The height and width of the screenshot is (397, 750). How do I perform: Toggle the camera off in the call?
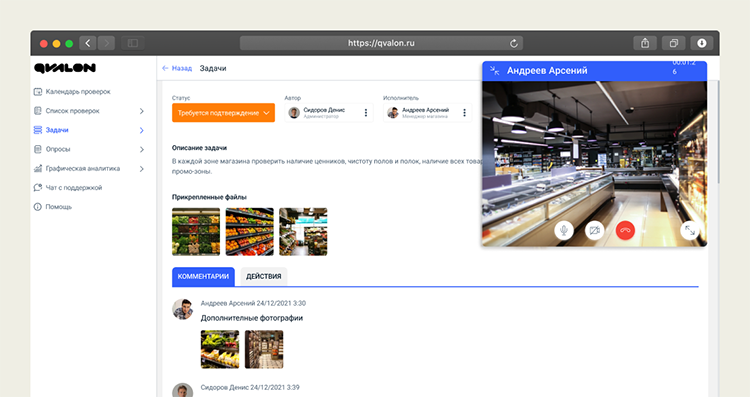pos(595,230)
